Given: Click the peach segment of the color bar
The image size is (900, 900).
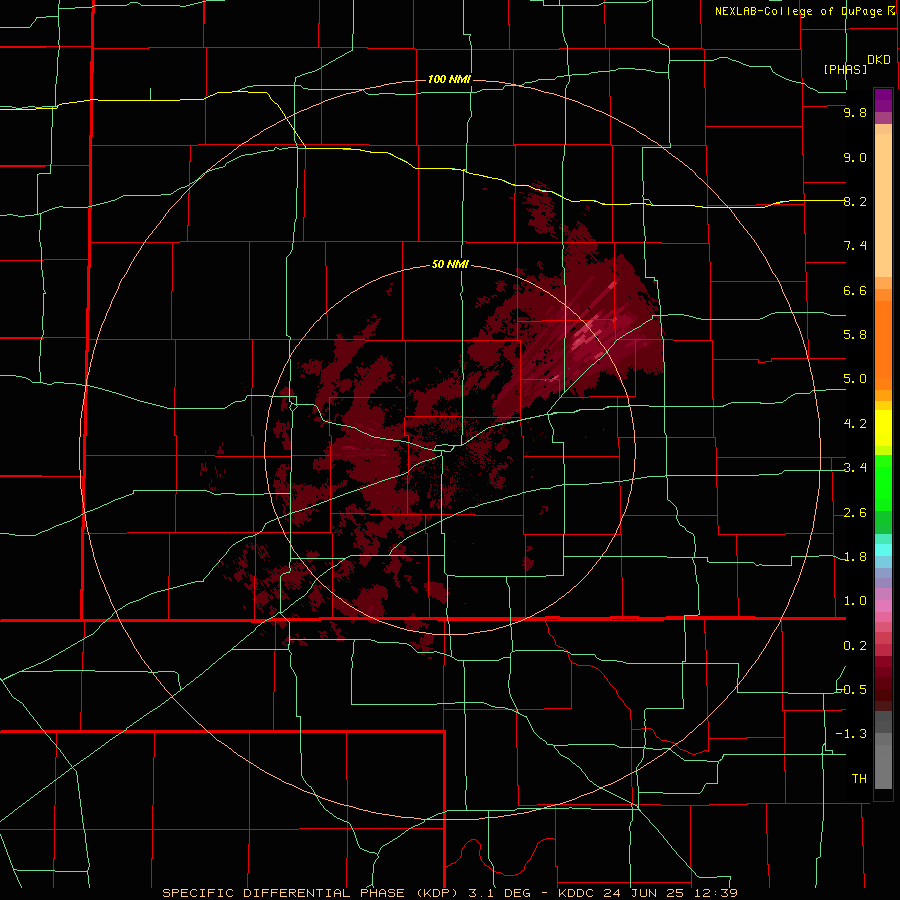Looking at the screenshot, I should [883, 205].
